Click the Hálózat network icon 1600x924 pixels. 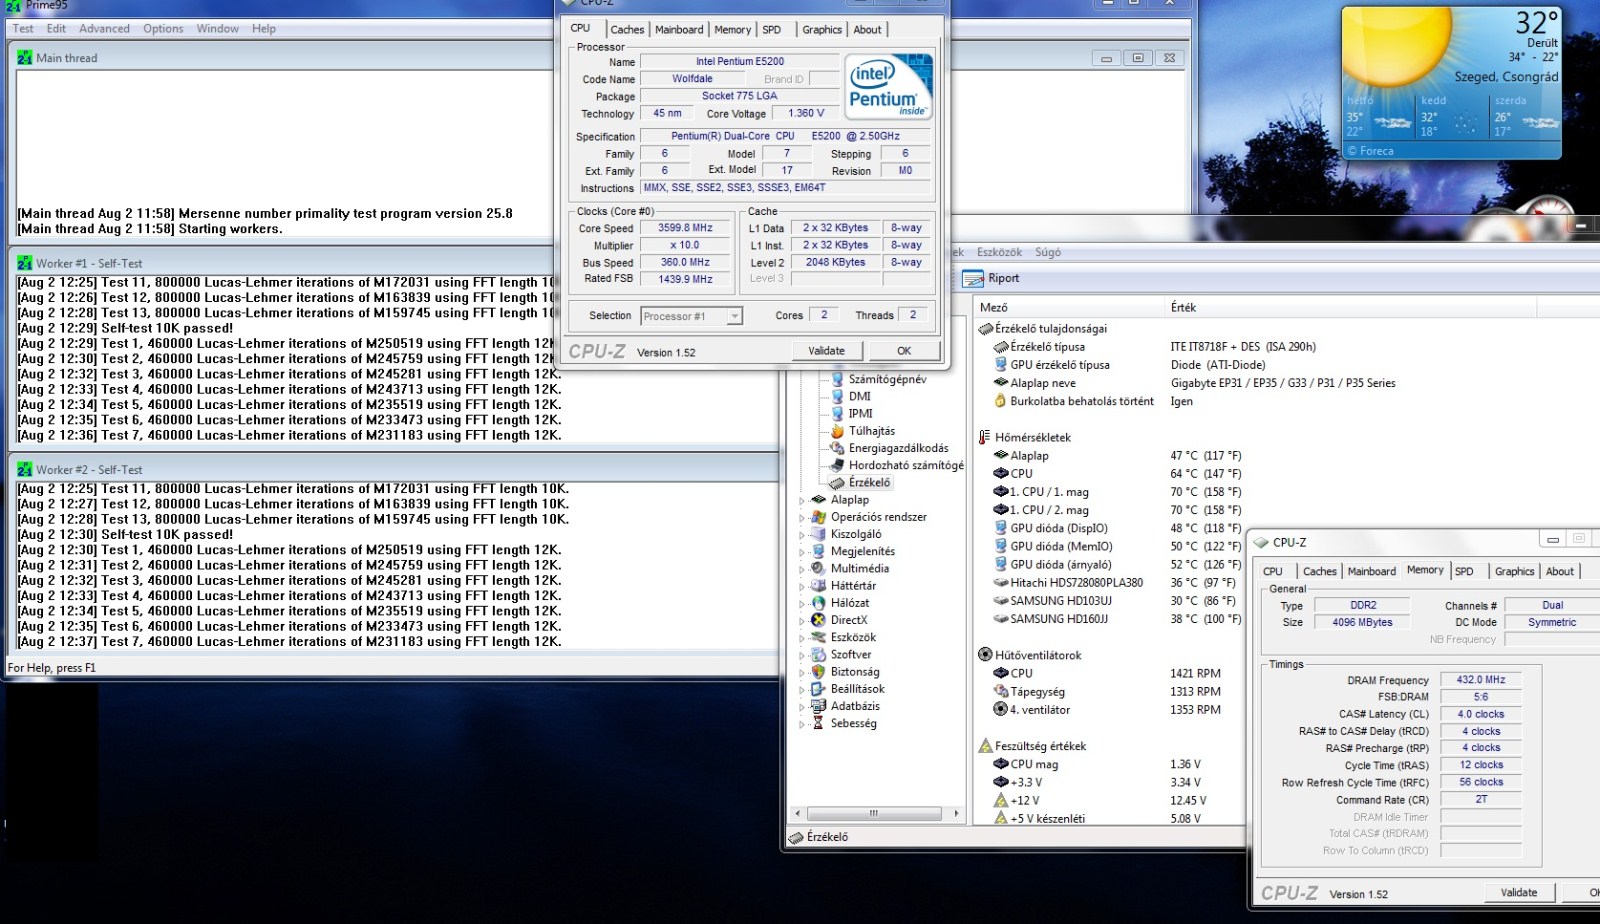coord(819,603)
